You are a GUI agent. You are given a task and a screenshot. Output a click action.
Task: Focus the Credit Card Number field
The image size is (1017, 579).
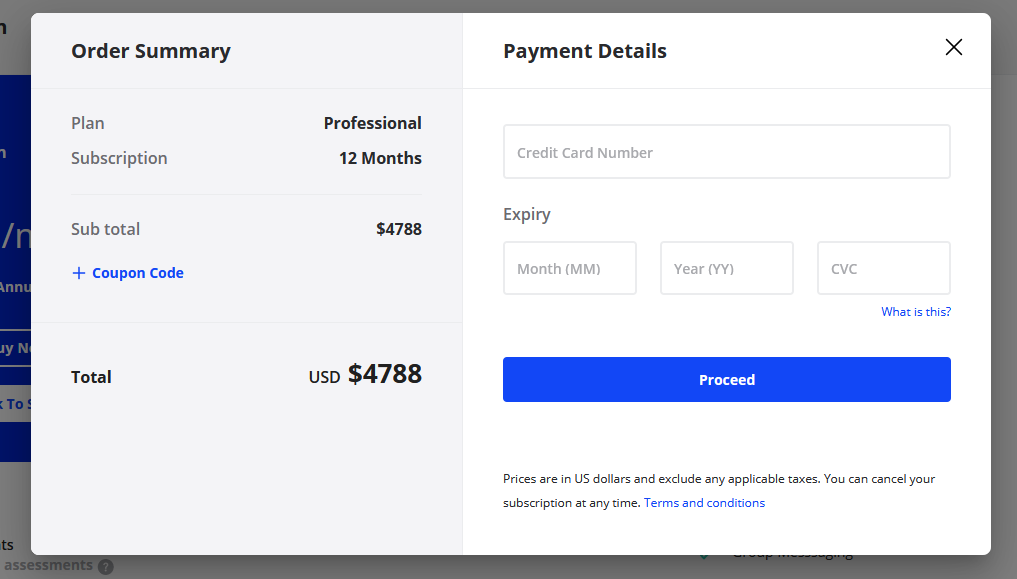pyautogui.click(x=726, y=152)
